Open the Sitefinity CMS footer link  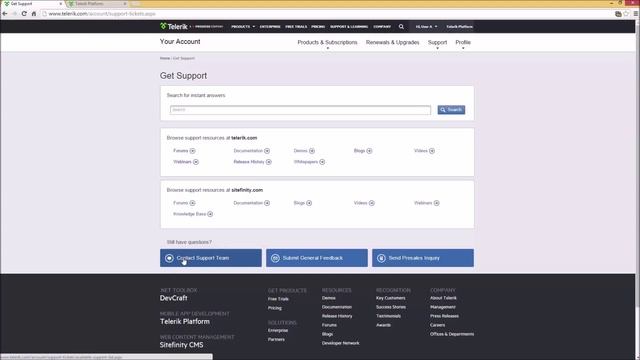tap(182, 345)
